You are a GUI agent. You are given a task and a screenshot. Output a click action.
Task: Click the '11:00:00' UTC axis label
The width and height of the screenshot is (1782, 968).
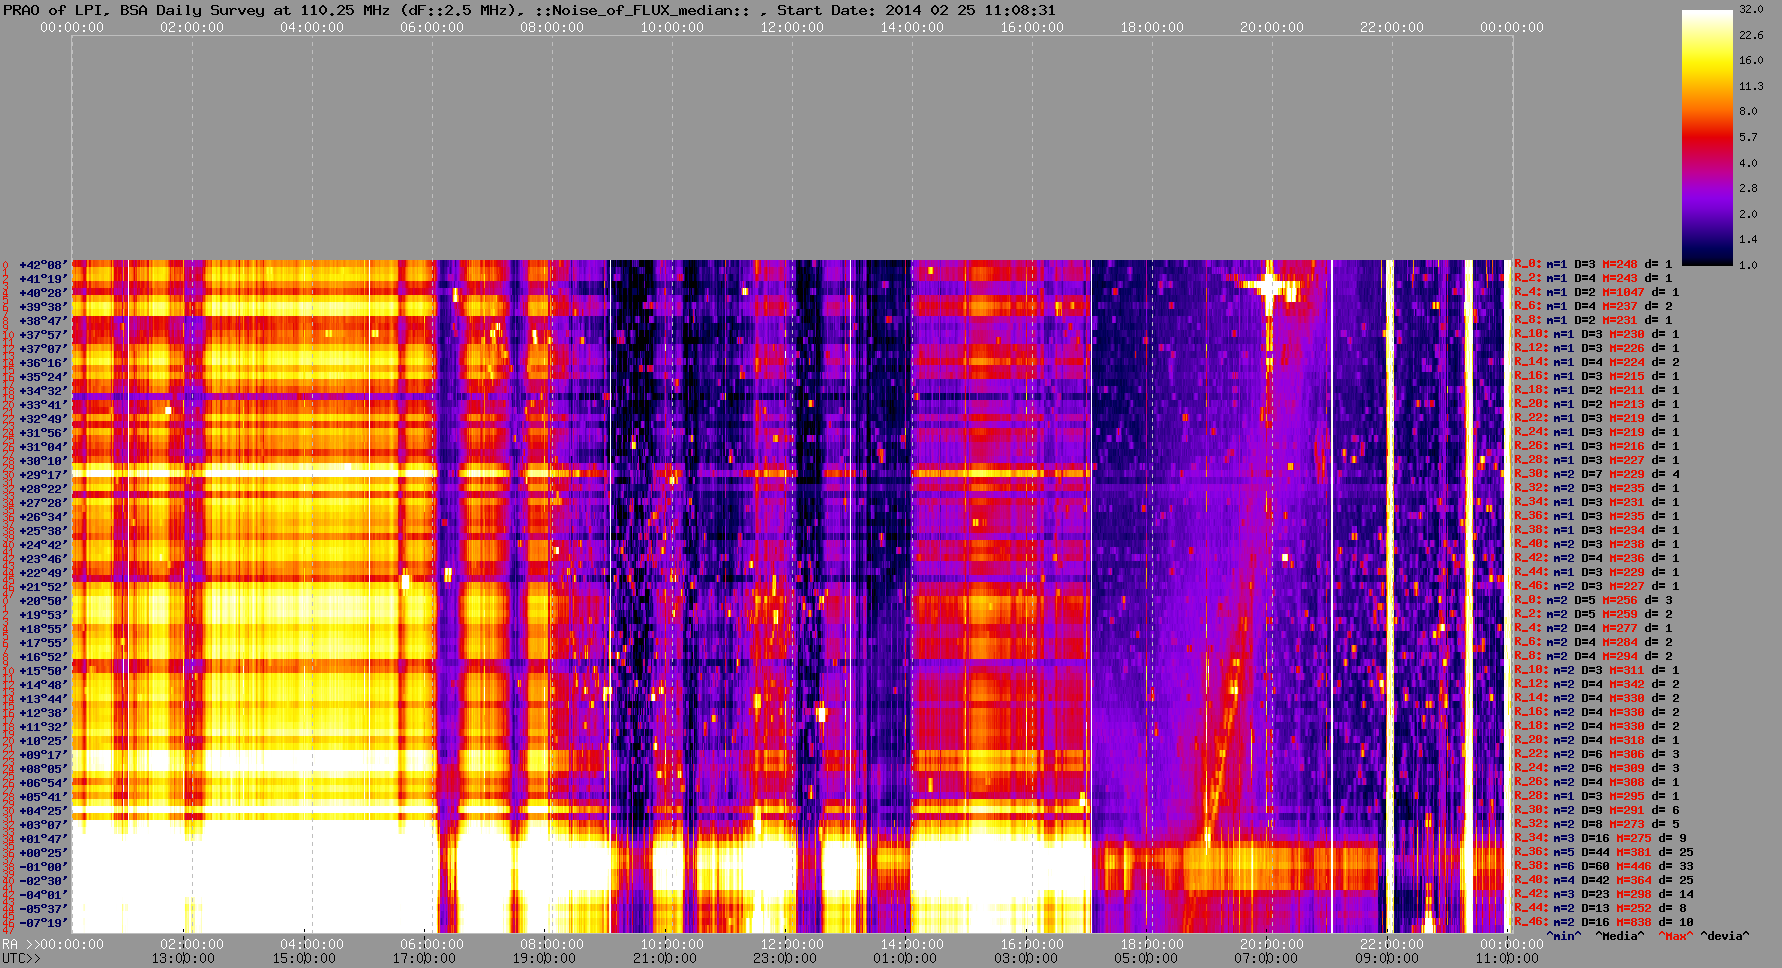[1507, 958]
